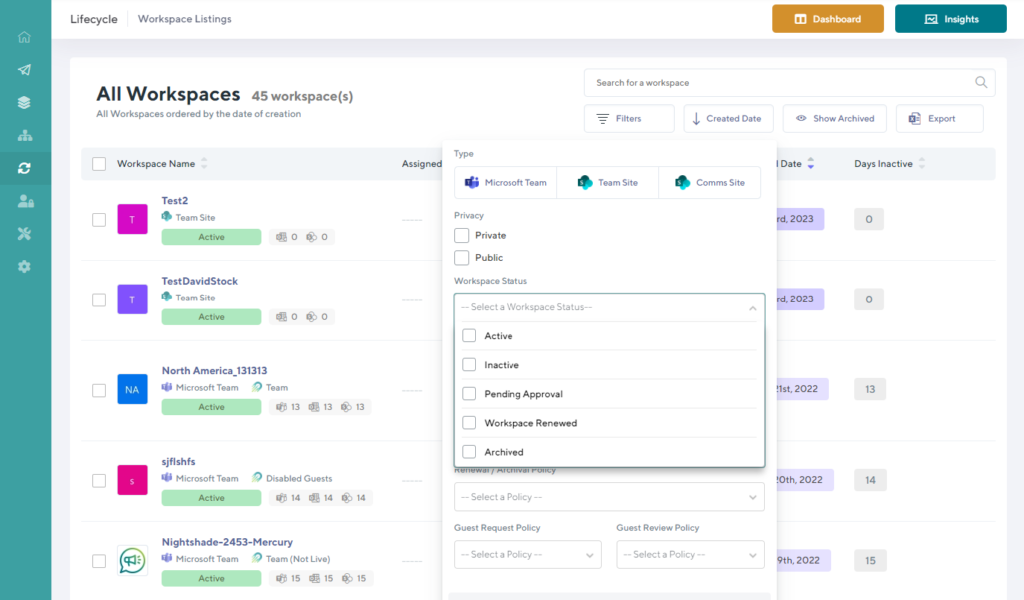Check the Pending Approval status option
This screenshot has height=600, width=1024.
(x=469, y=393)
